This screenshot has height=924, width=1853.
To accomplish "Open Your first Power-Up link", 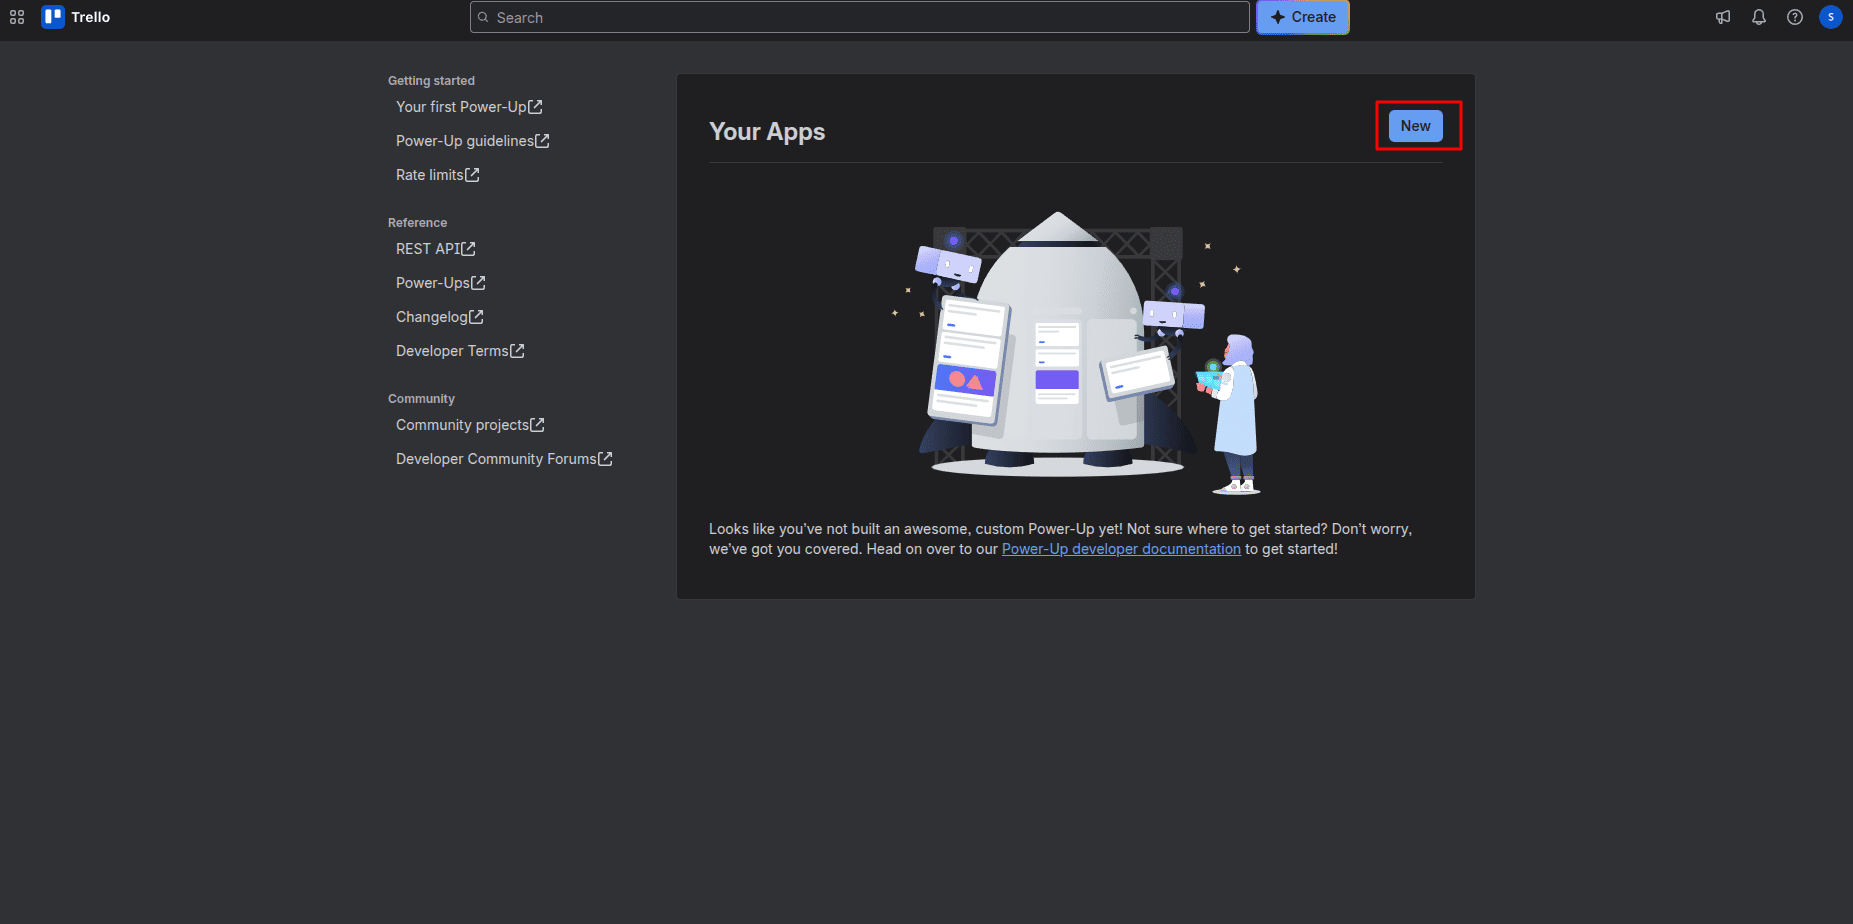I will 469,107.
